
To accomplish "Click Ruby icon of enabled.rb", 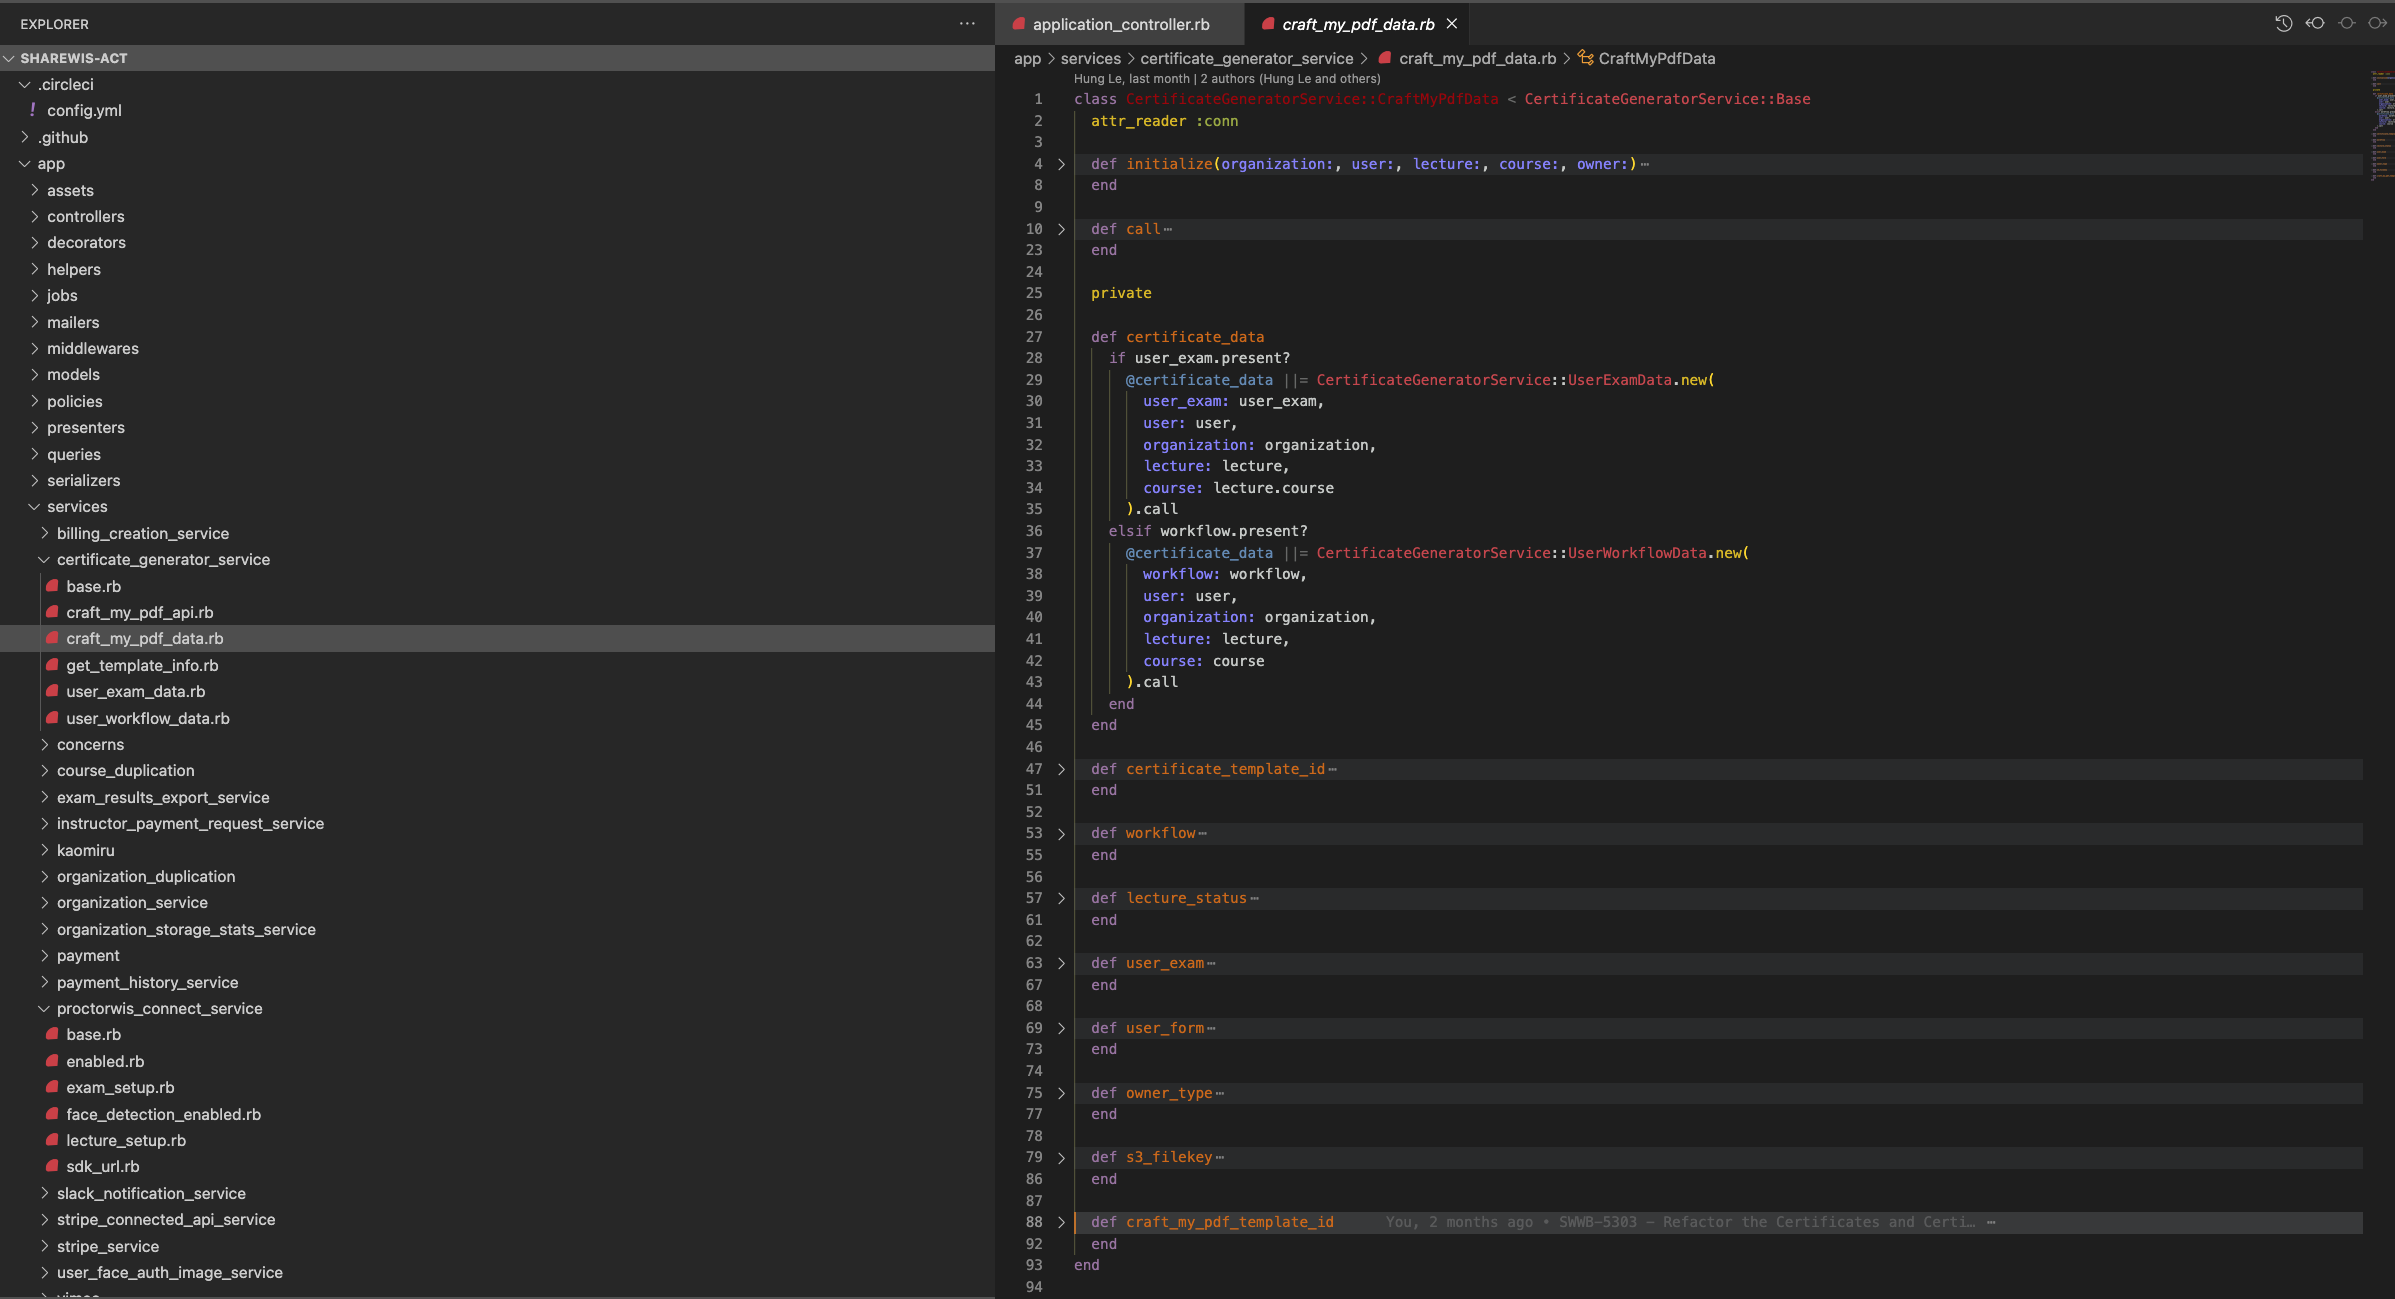I will coord(52,1061).
